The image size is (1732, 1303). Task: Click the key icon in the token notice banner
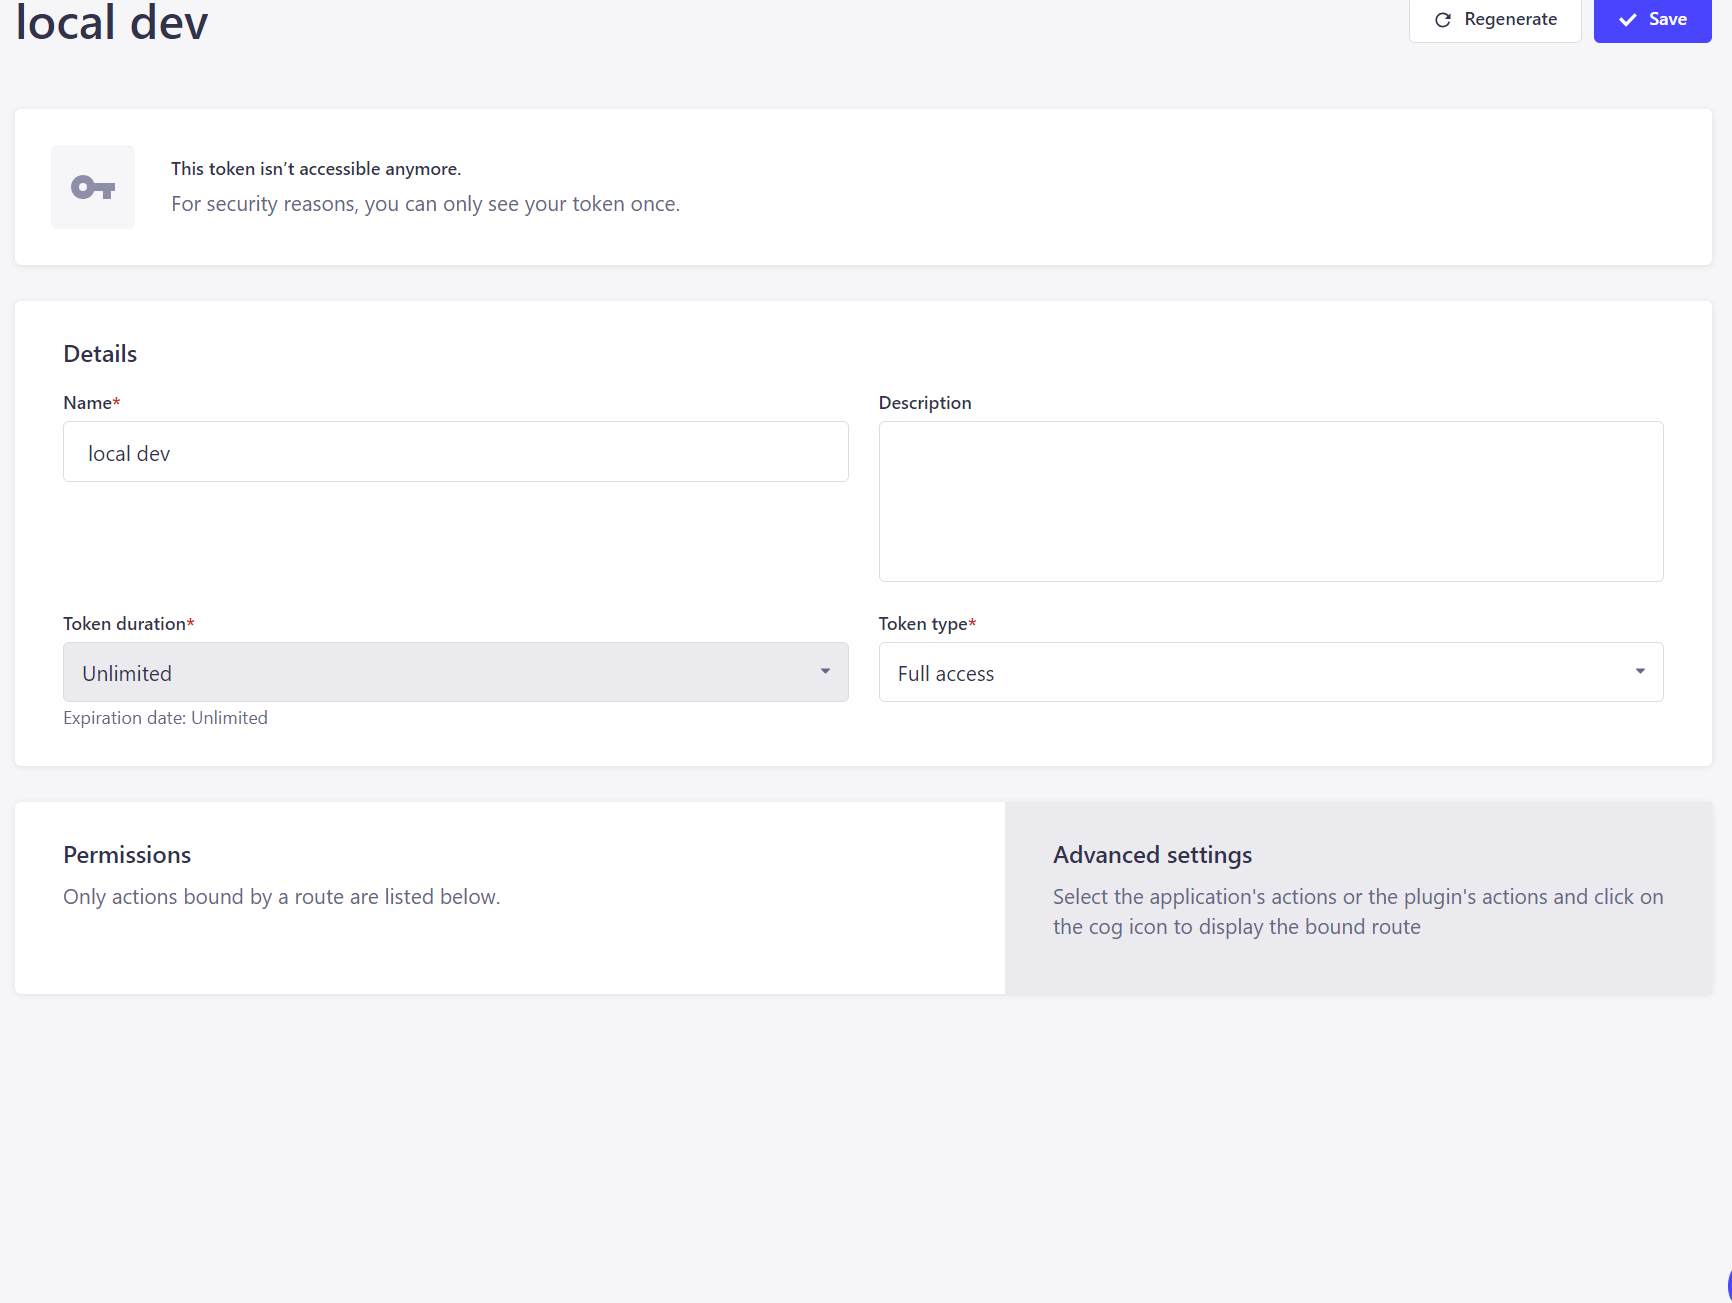[92, 186]
